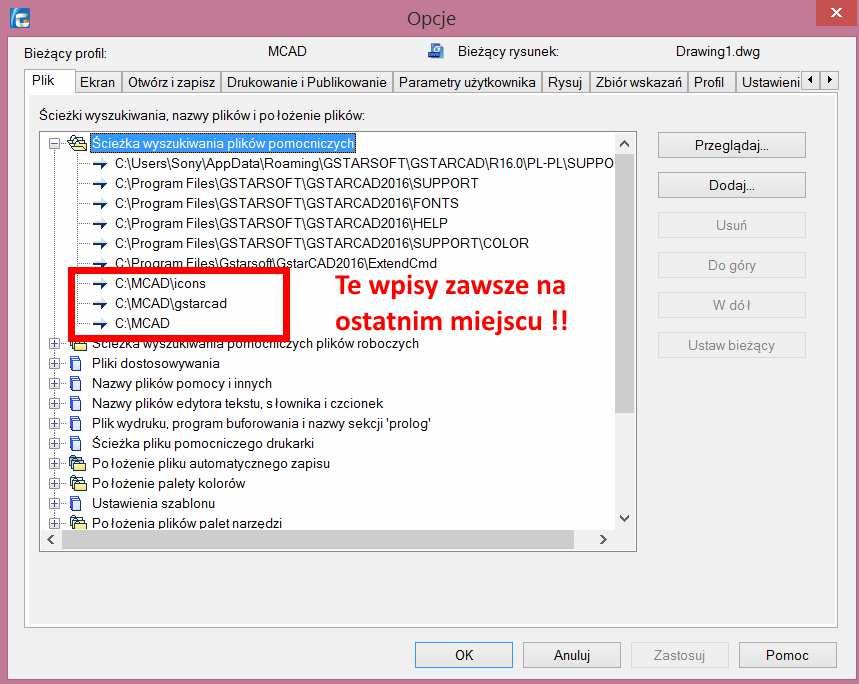Click arrow icon beside GSTARCAD2016\HELP path
859x684 pixels.
(x=100, y=224)
